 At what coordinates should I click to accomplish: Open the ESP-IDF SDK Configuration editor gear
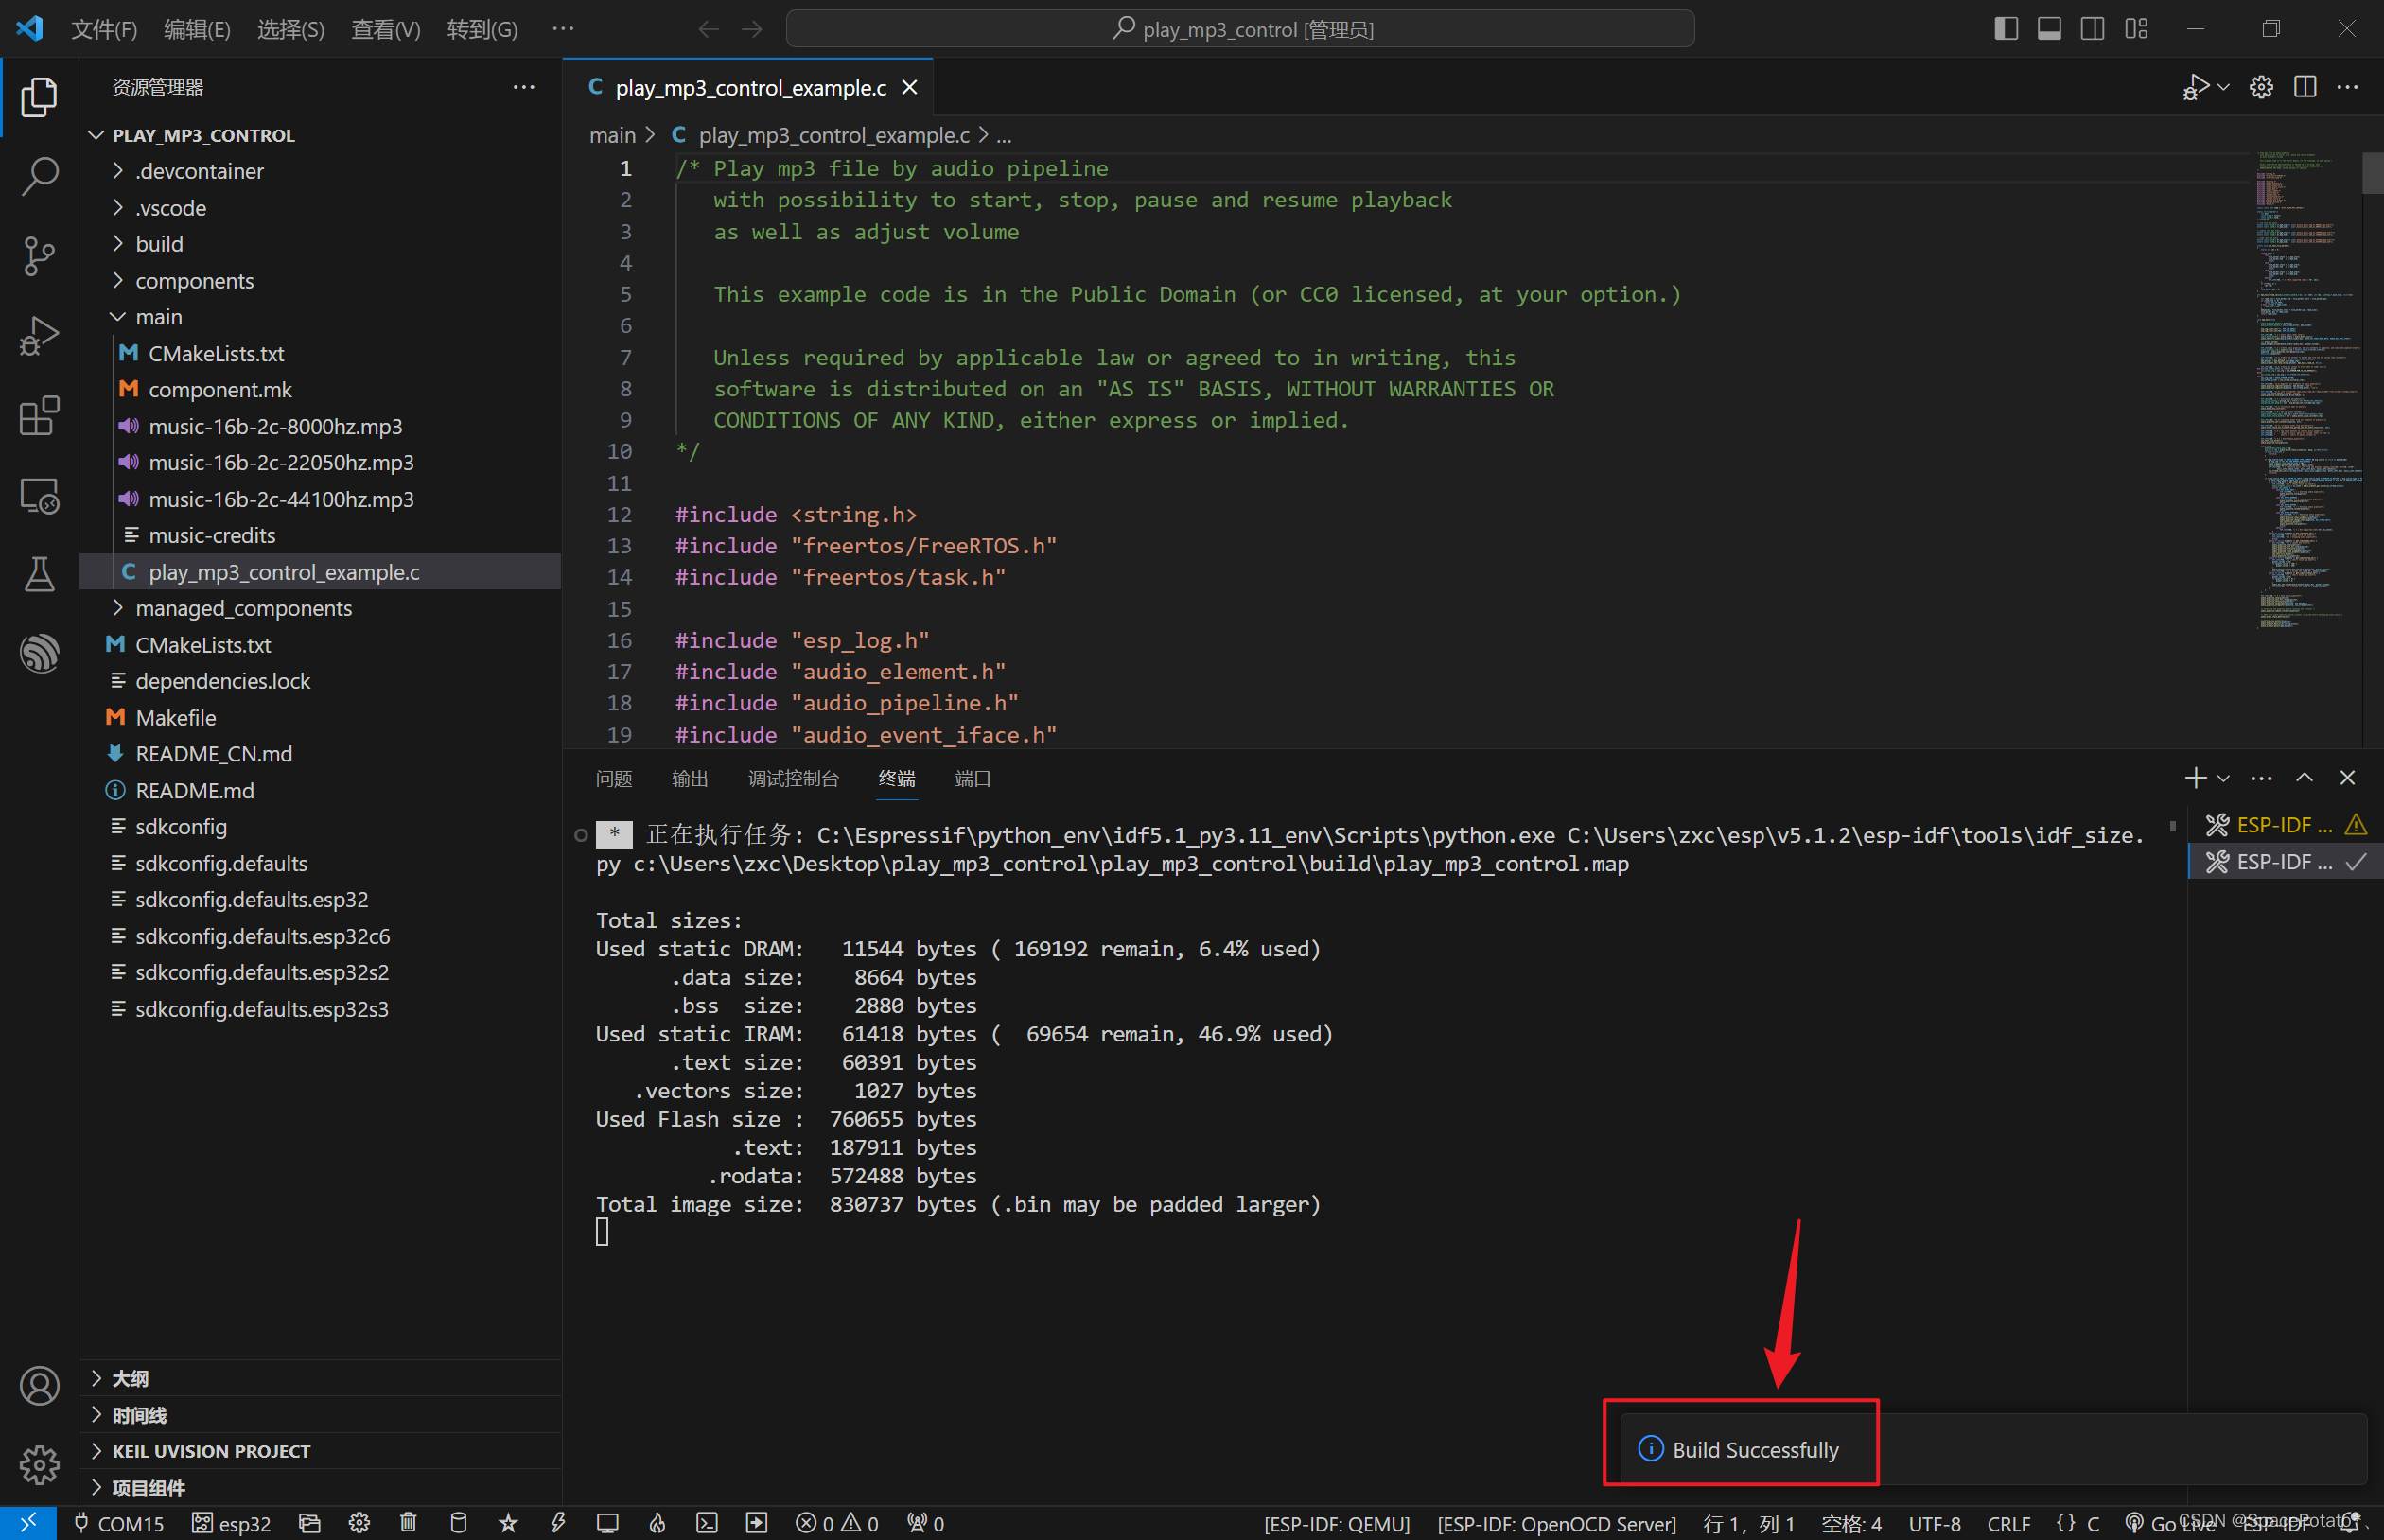[359, 1523]
